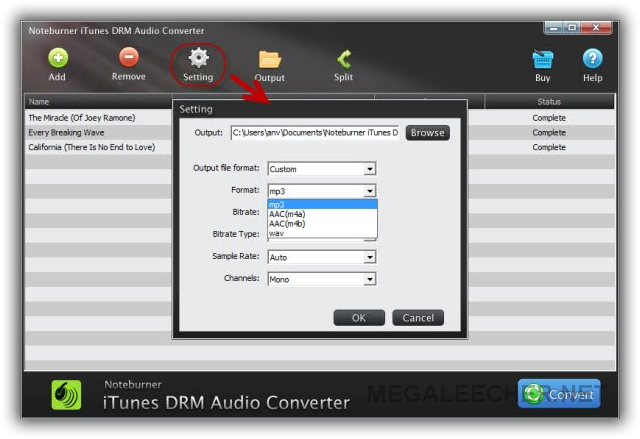Viewport: 640px width, 439px height.
Task: Click the Output path input field
Action: coord(315,133)
